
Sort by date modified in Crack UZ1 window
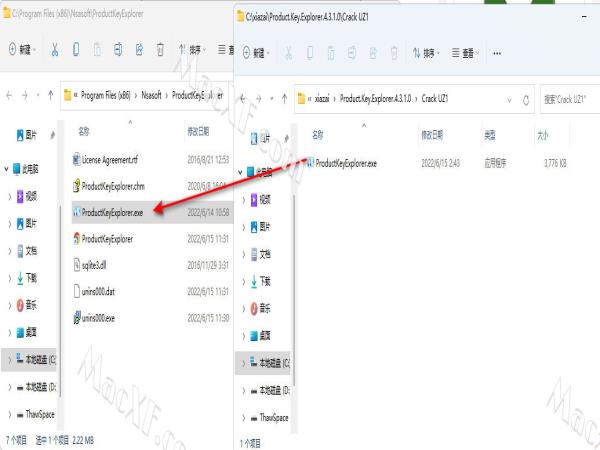point(432,135)
